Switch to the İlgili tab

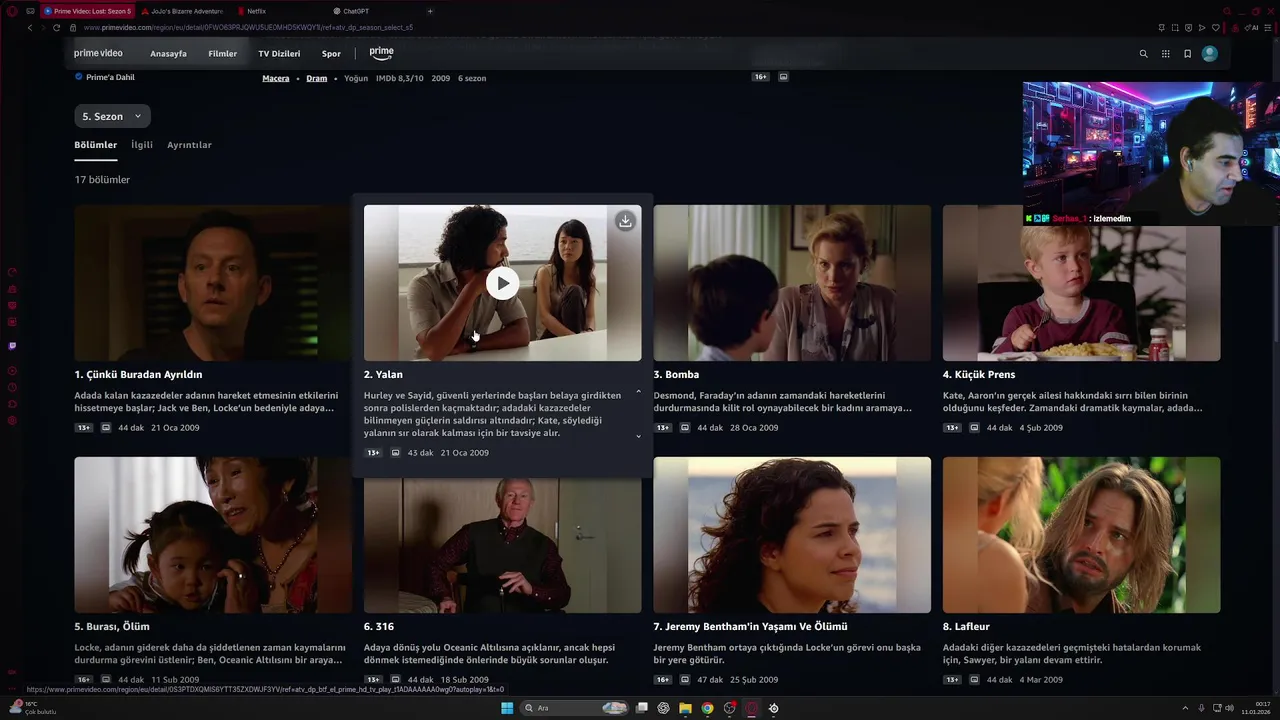click(142, 145)
